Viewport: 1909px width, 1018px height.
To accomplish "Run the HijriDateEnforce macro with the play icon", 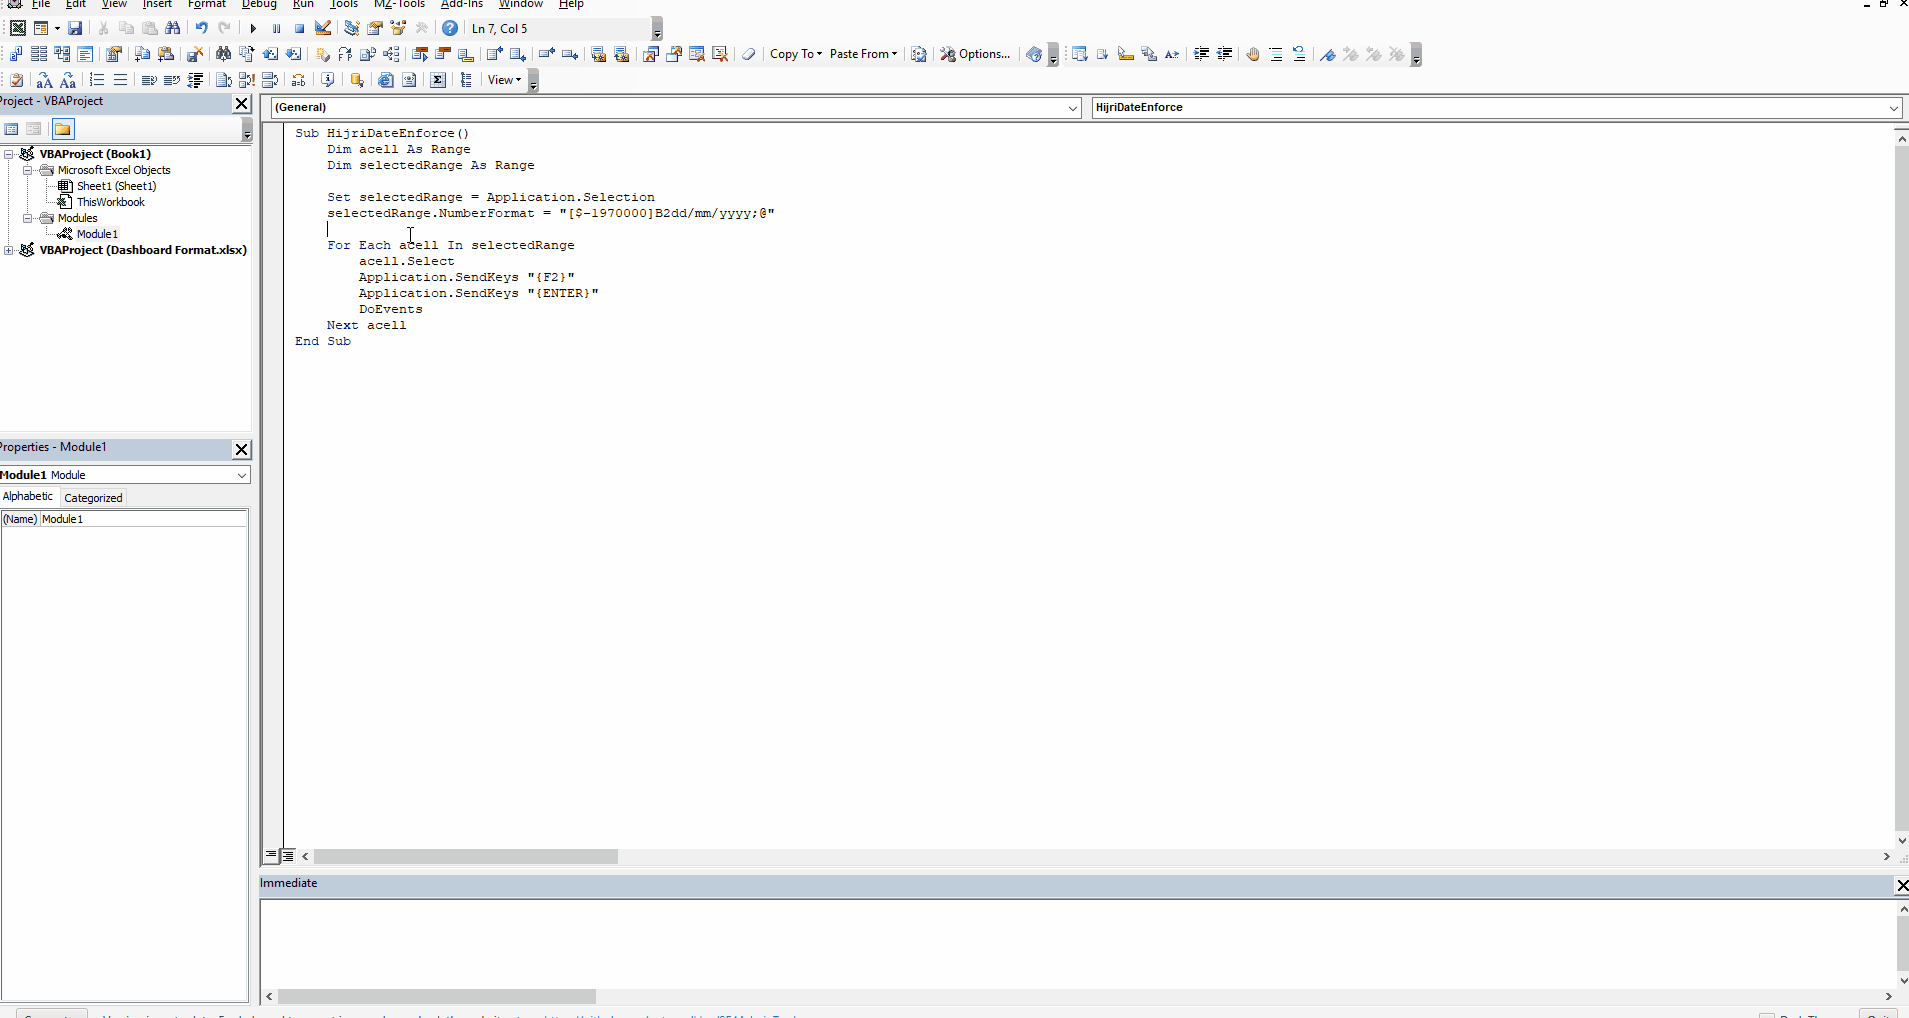I will tap(253, 28).
